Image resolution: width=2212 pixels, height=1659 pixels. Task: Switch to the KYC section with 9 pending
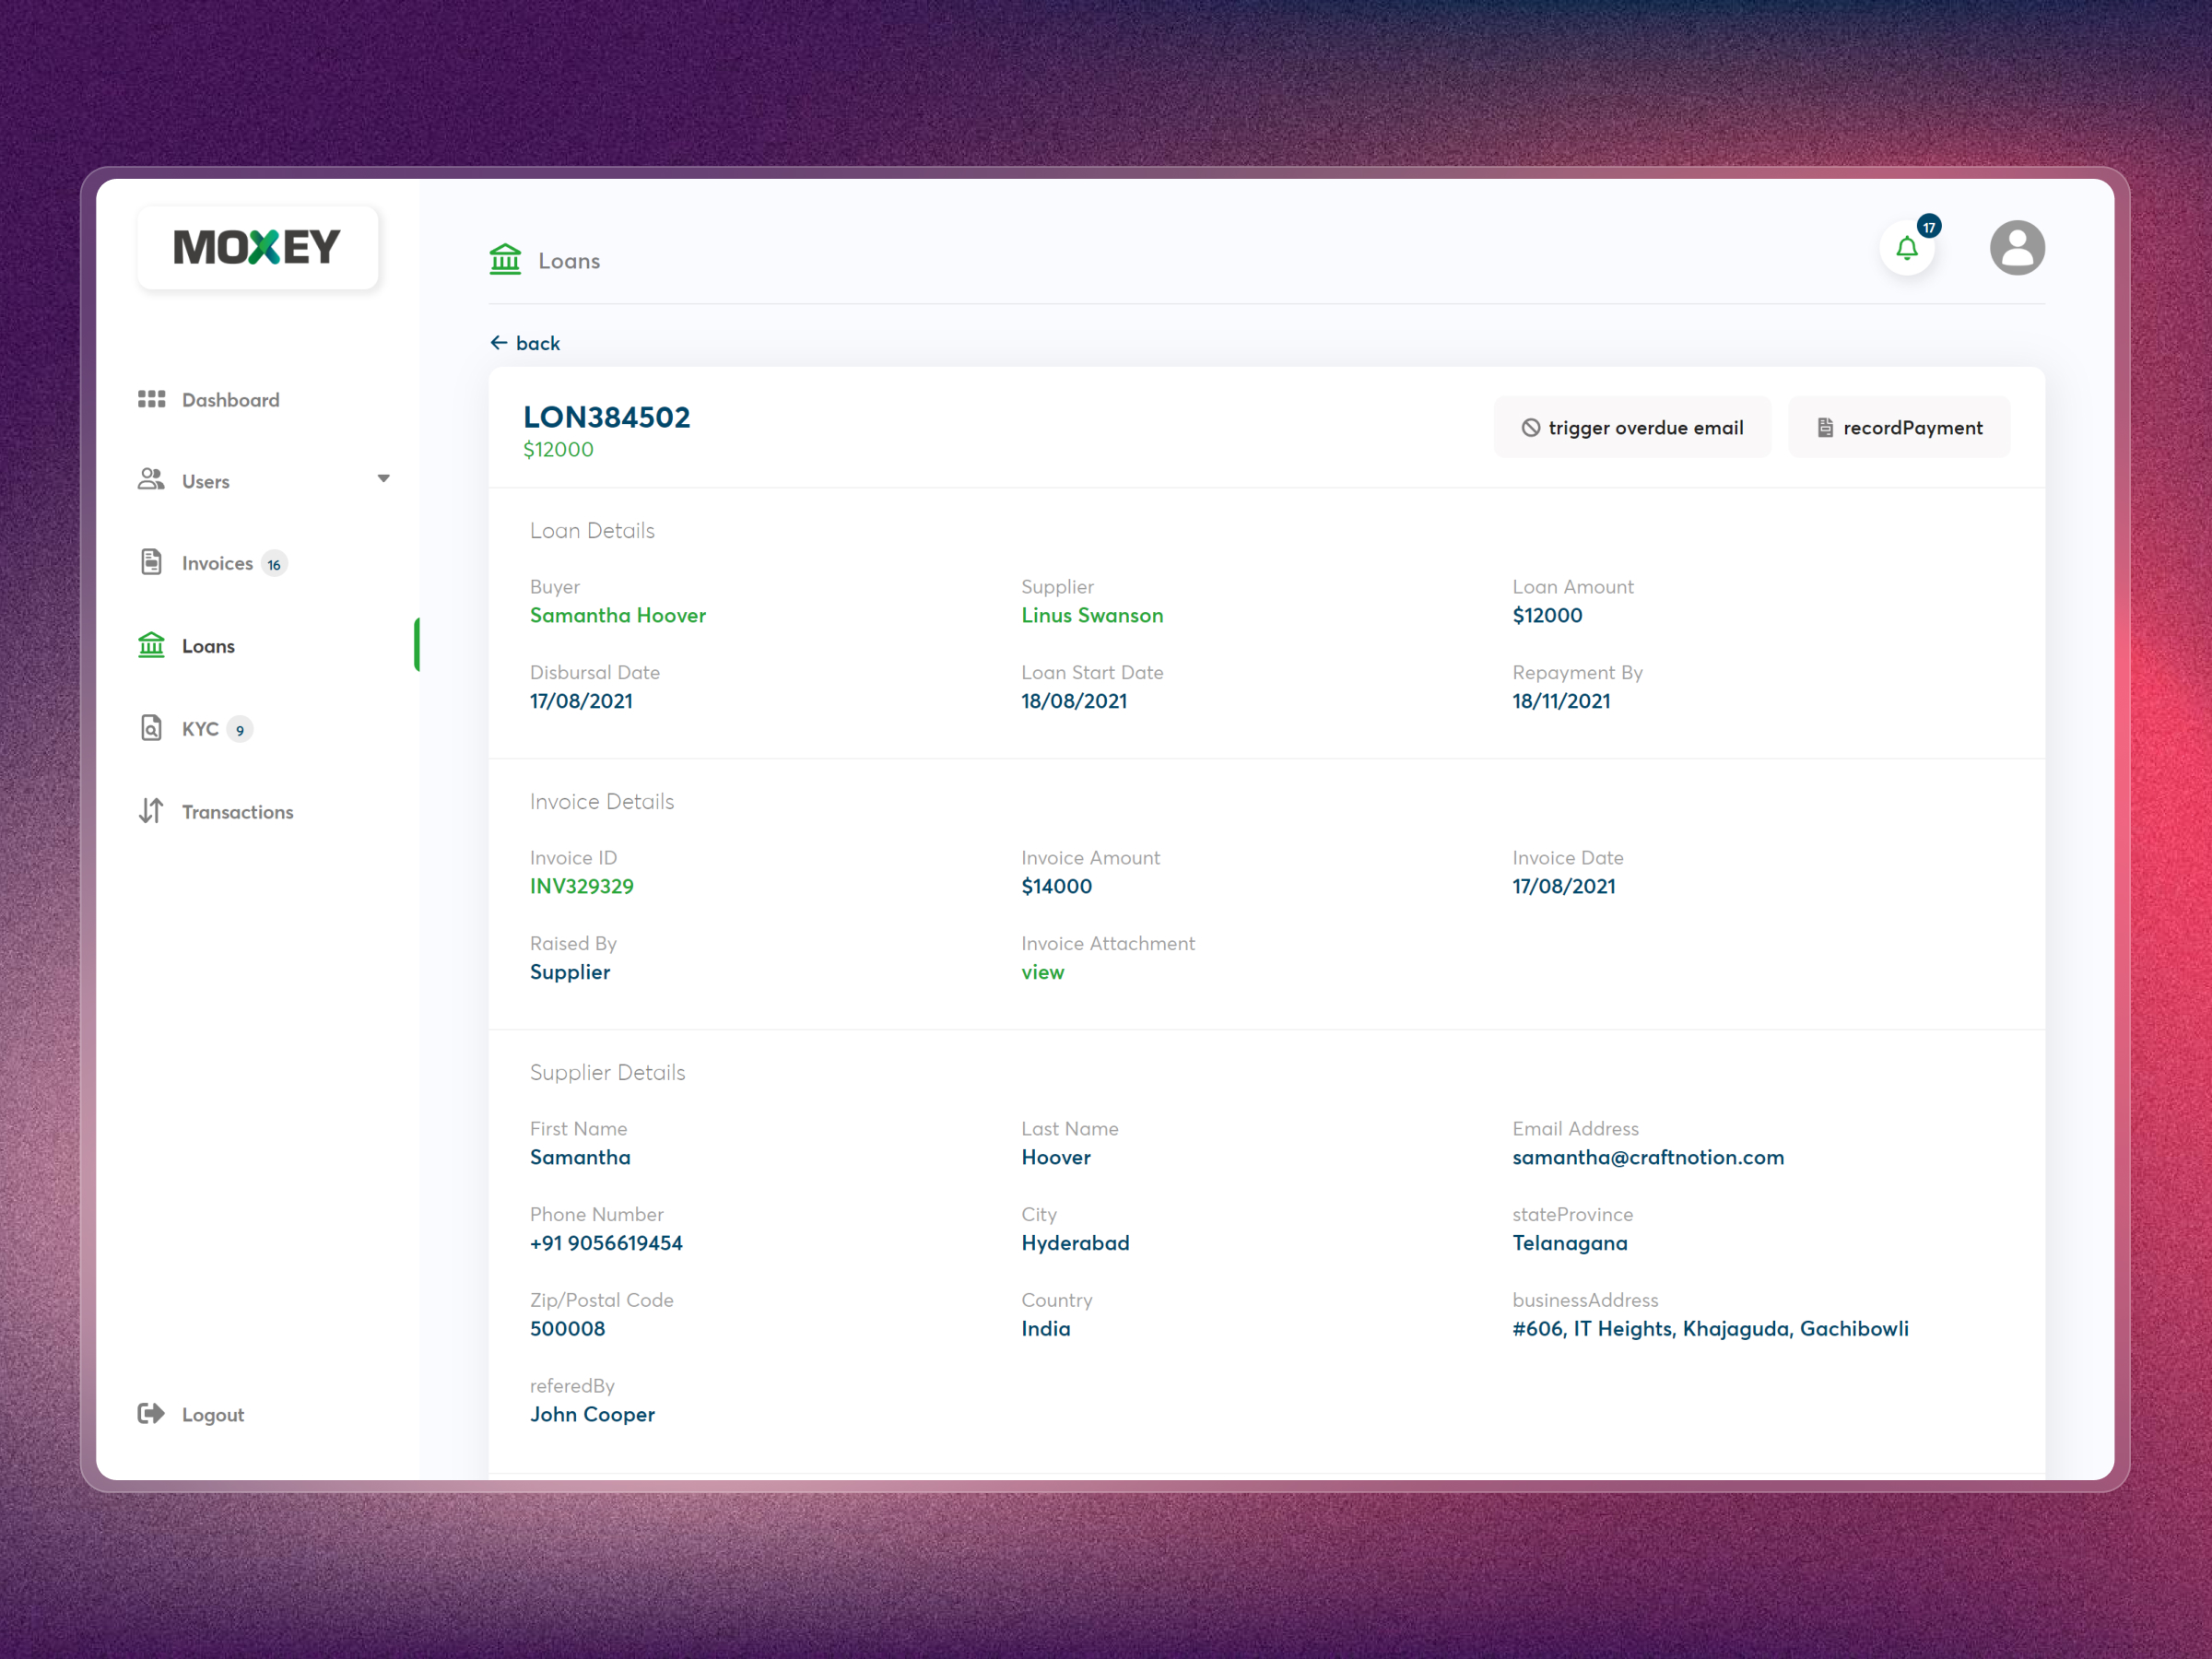202,728
